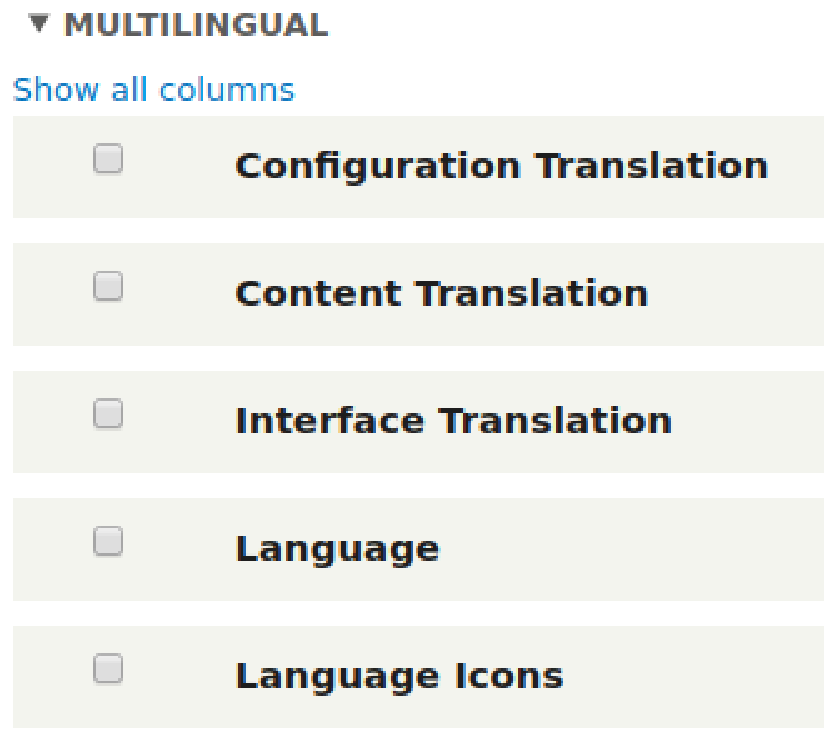Click the Configuration Translation label
The image size is (824, 739).
click(500, 166)
